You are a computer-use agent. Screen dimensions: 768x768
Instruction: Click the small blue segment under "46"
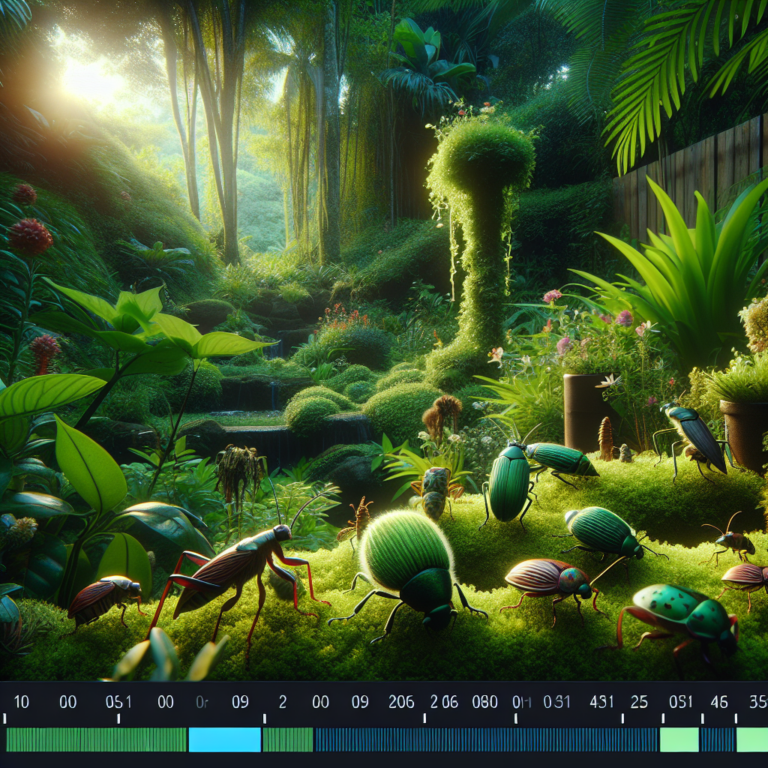[718, 740]
